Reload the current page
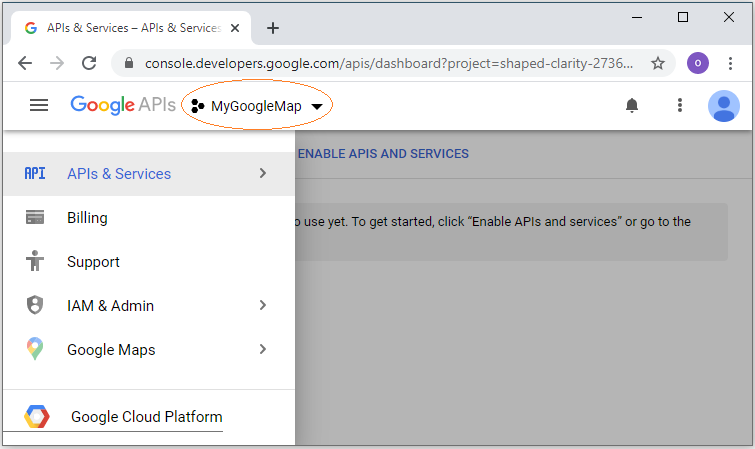Image resolution: width=755 pixels, height=449 pixels. (x=89, y=63)
